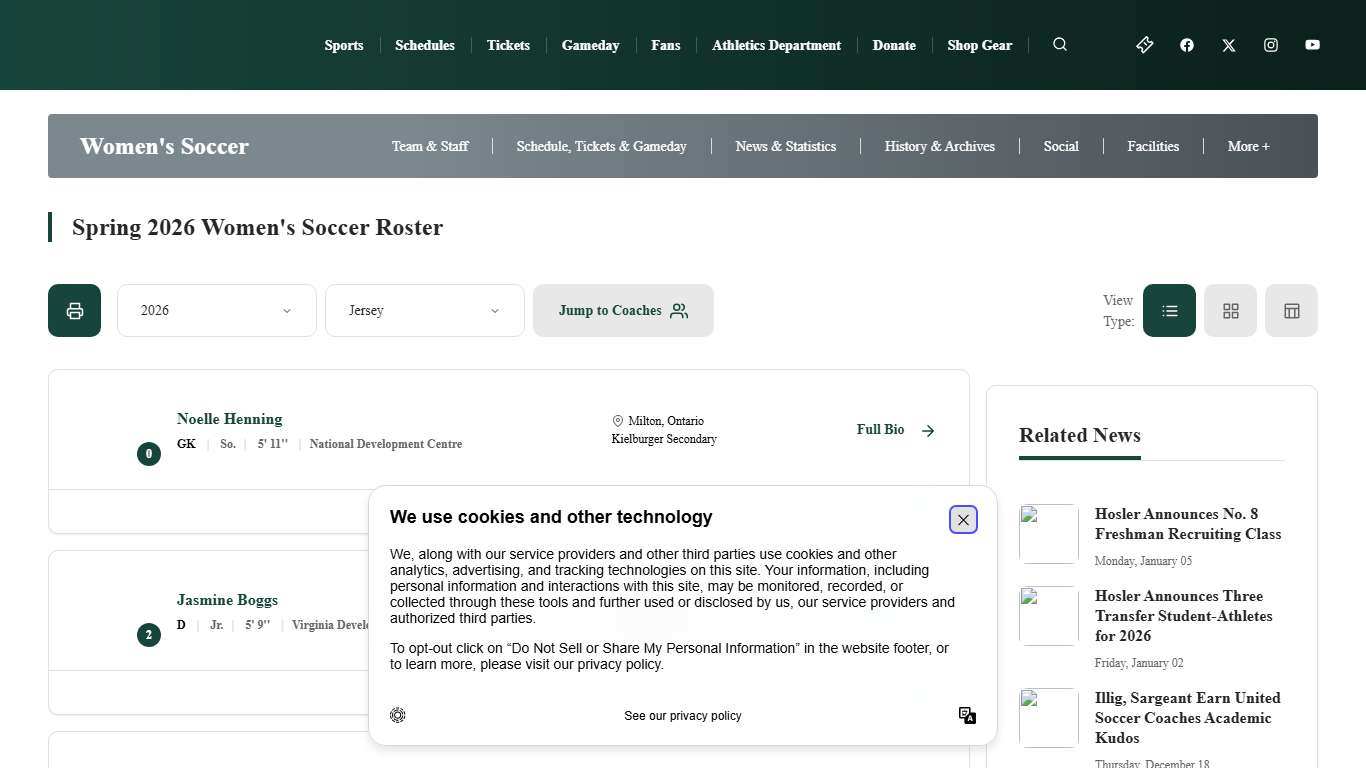Open the tickets icon in header
This screenshot has height=768, width=1366.
pyautogui.click(x=1145, y=45)
